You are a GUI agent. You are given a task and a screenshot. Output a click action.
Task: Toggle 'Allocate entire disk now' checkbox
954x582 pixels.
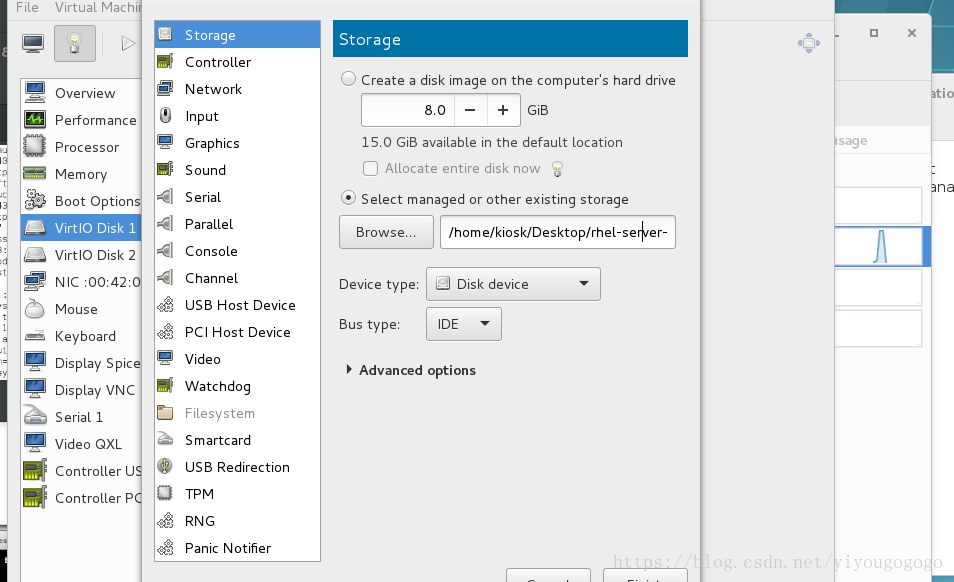[370, 168]
